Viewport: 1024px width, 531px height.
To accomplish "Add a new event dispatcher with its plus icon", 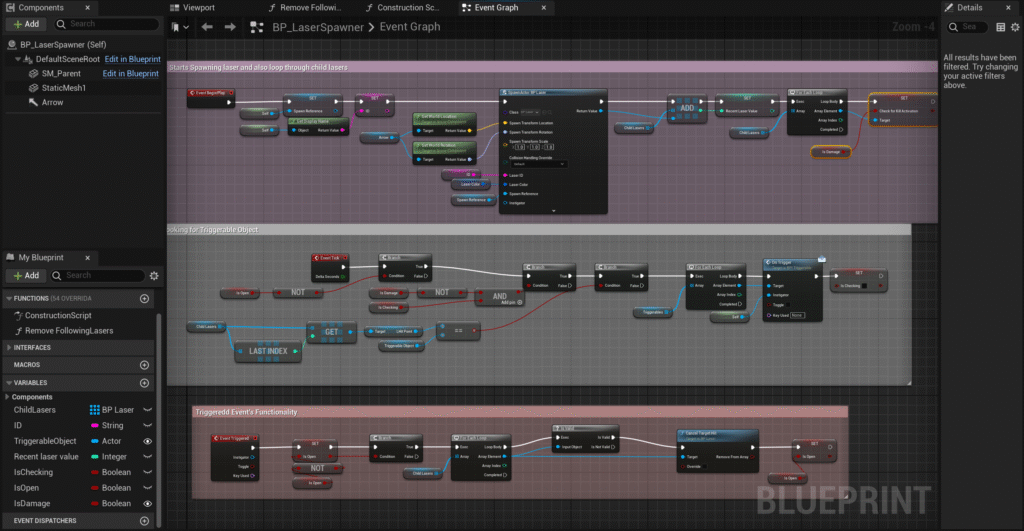I will [x=144, y=521].
